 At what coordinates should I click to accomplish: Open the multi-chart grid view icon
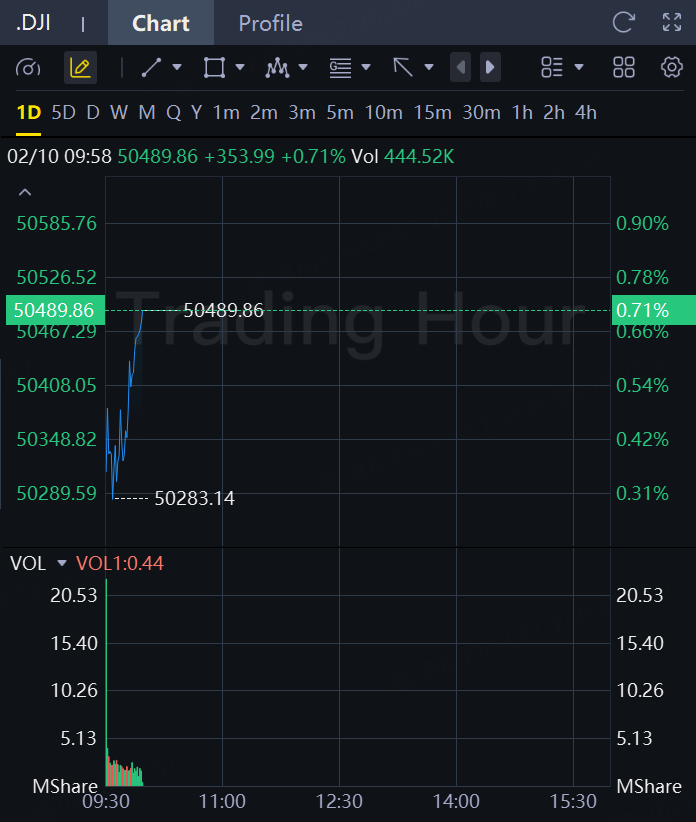624,67
